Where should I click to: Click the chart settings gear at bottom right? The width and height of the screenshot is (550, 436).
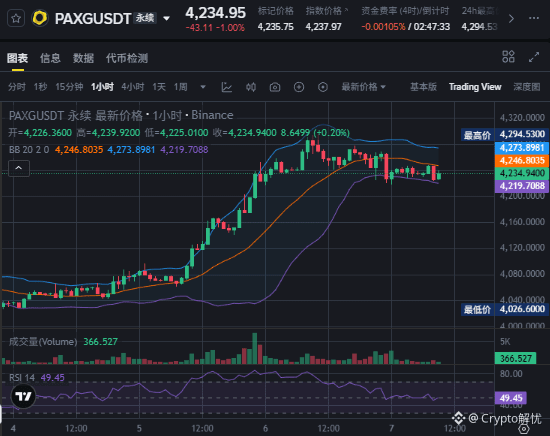pos(524,429)
